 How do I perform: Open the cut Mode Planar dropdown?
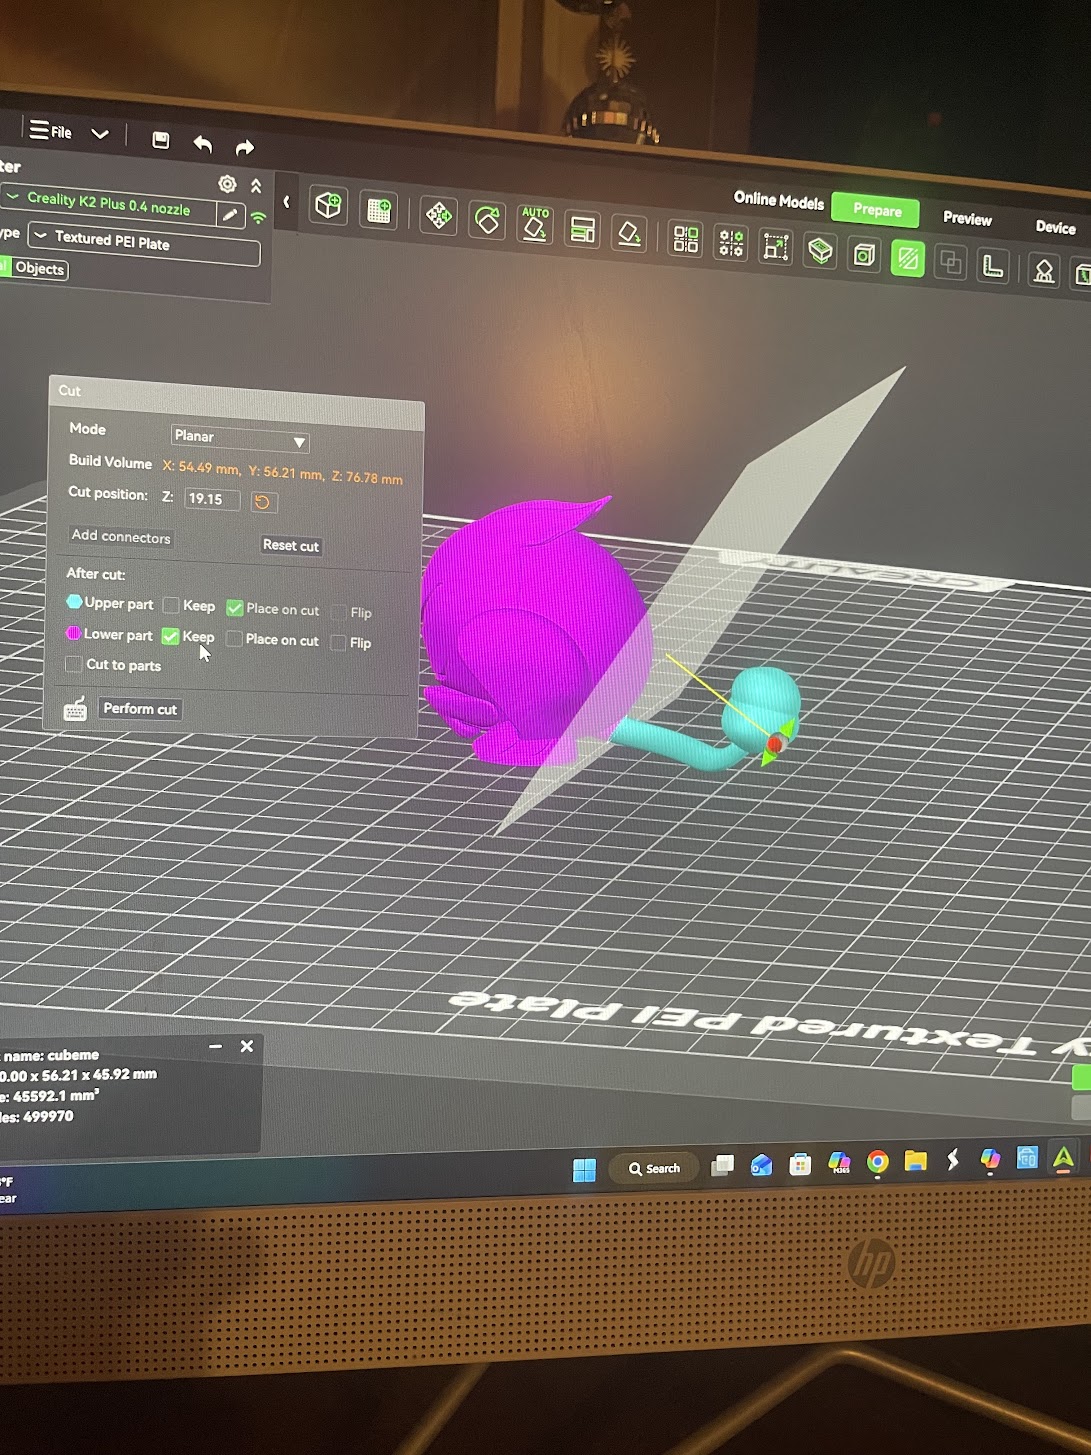[x=240, y=438]
